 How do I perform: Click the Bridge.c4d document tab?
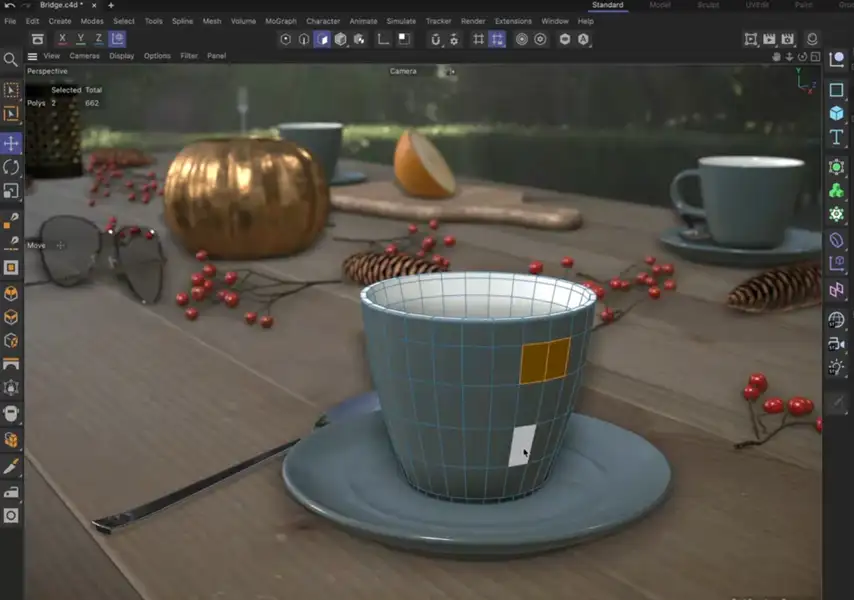[x=57, y=5]
